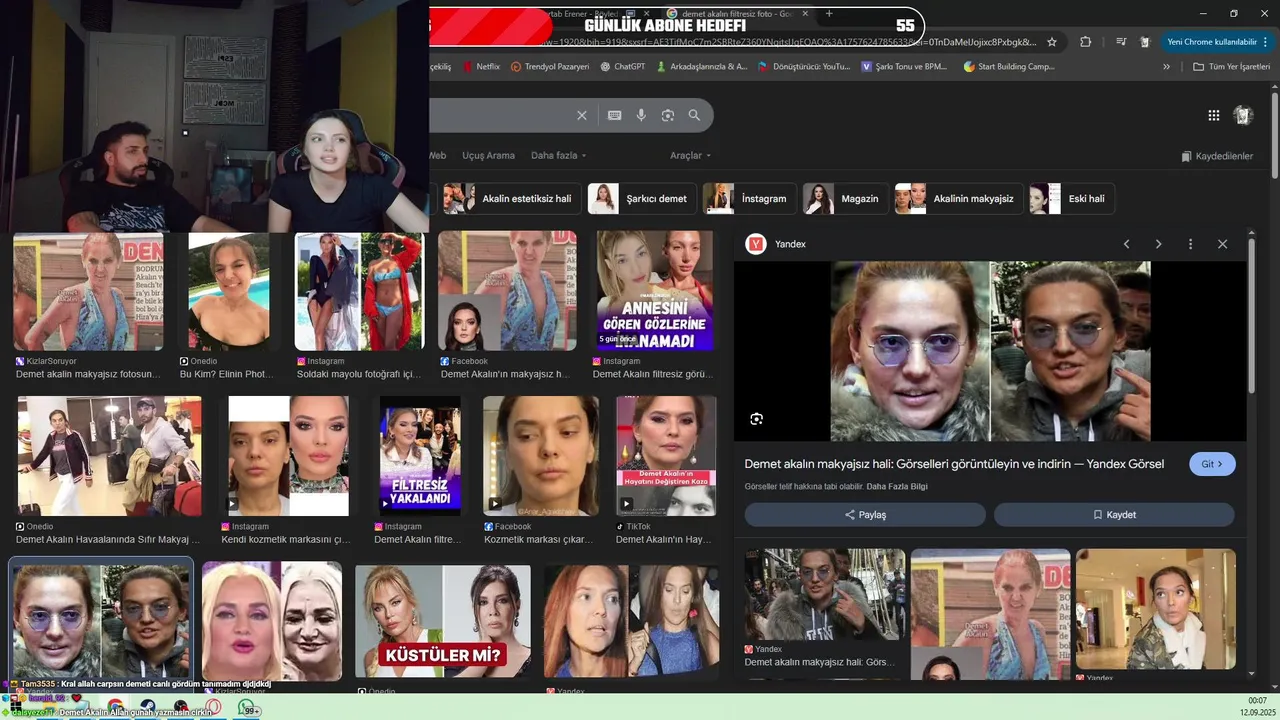Open 'Annesini gören gözlerine' Instagram thumbnail
The height and width of the screenshot is (720, 1280).
point(655,291)
